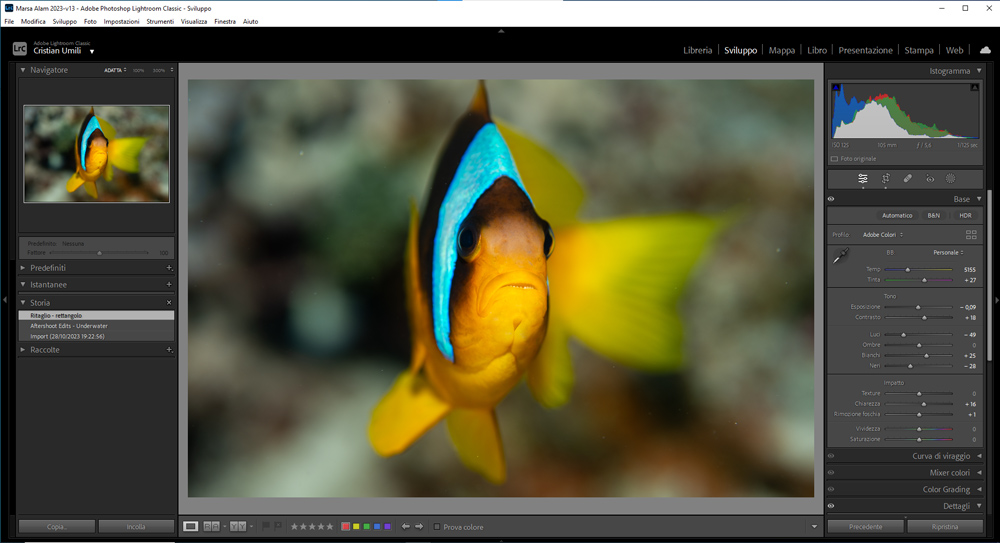Switch to the Libreria module
The height and width of the screenshot is (543, 1000).
pos(697,50)
